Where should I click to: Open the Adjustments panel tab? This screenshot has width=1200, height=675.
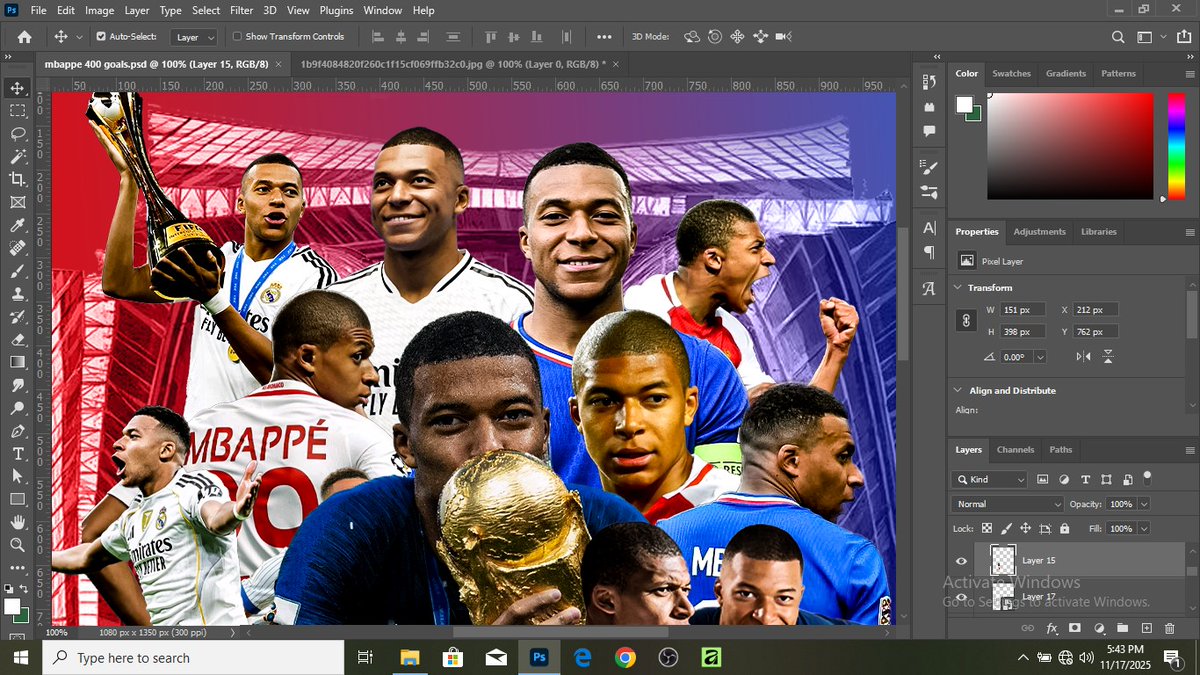pos(1039,231)
